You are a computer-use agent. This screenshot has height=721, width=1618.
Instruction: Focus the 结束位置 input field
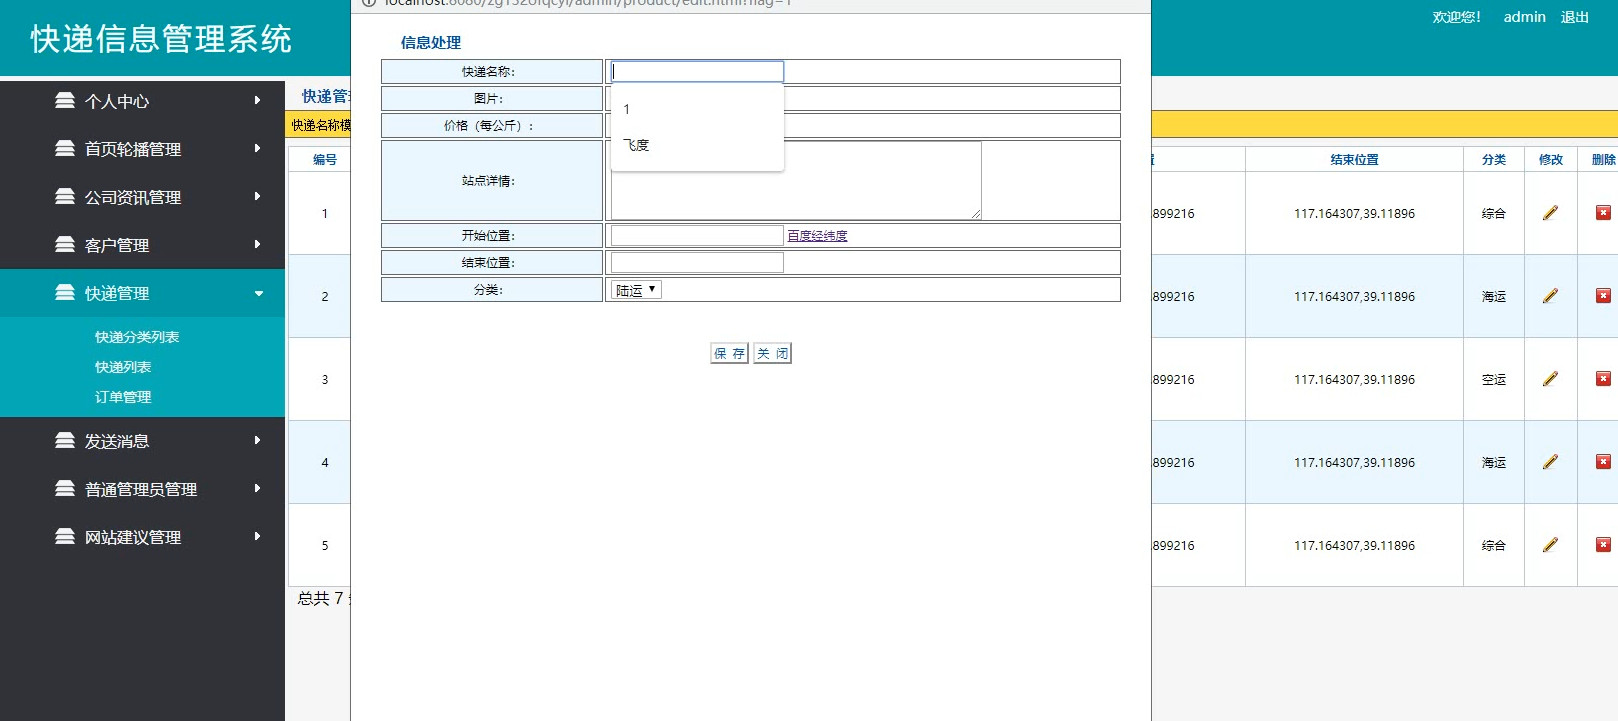coord(697,262)
